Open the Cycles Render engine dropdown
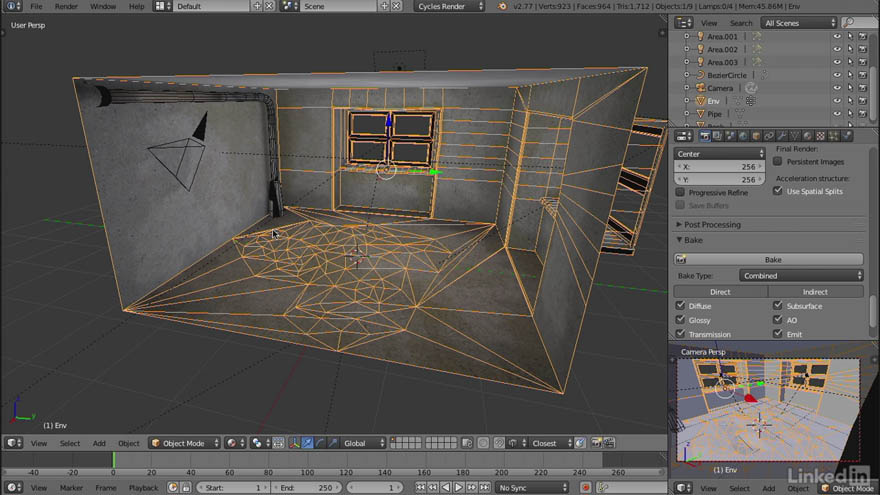 tap(450, 6)
